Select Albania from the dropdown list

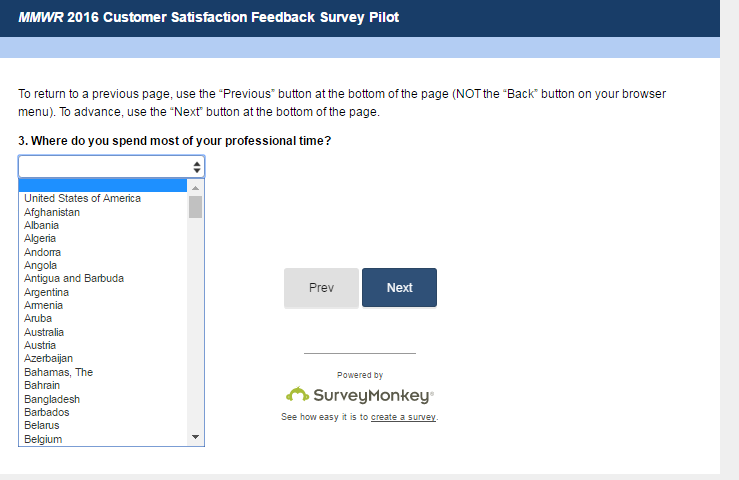click(42, 225)
